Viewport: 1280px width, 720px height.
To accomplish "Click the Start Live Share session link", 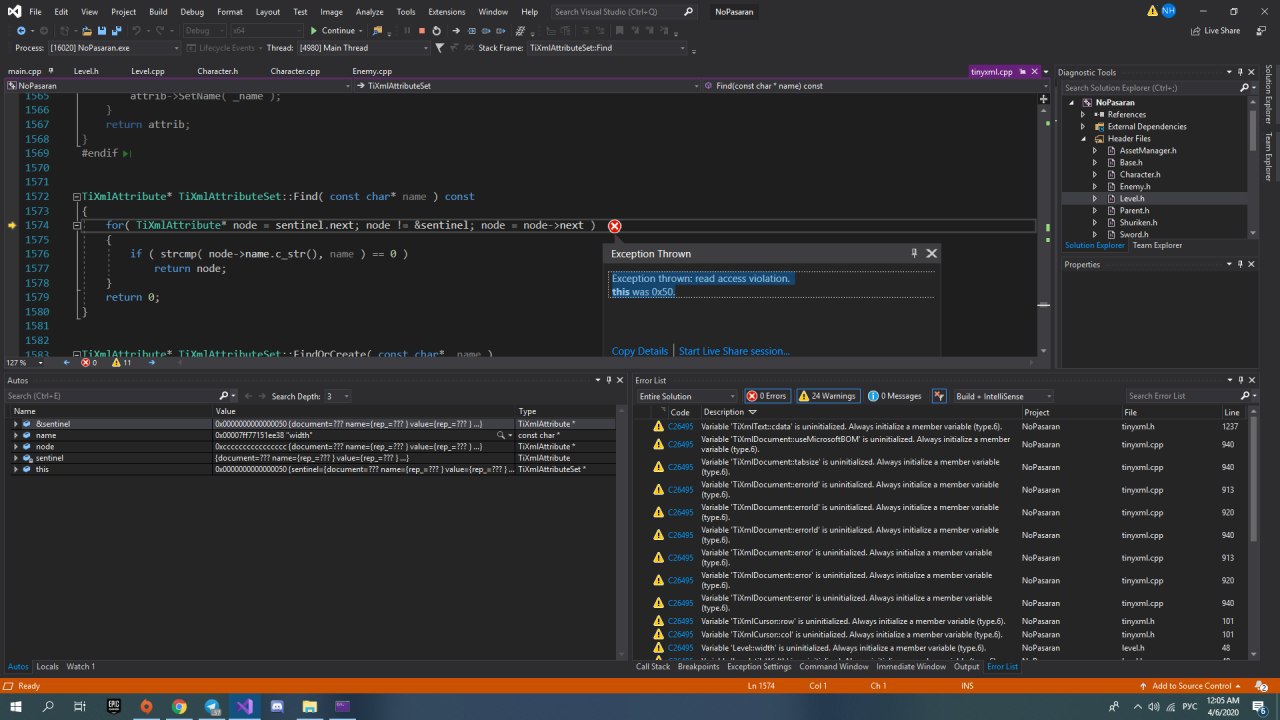I will pyautogui.click(x=734, y=351).
